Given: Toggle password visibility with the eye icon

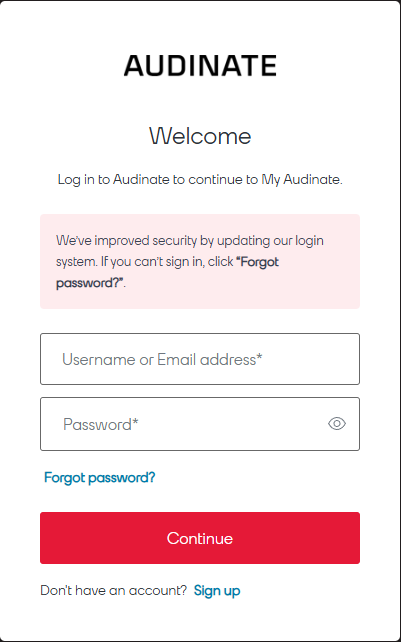Looking at the screenshot, I should point(337,424).
